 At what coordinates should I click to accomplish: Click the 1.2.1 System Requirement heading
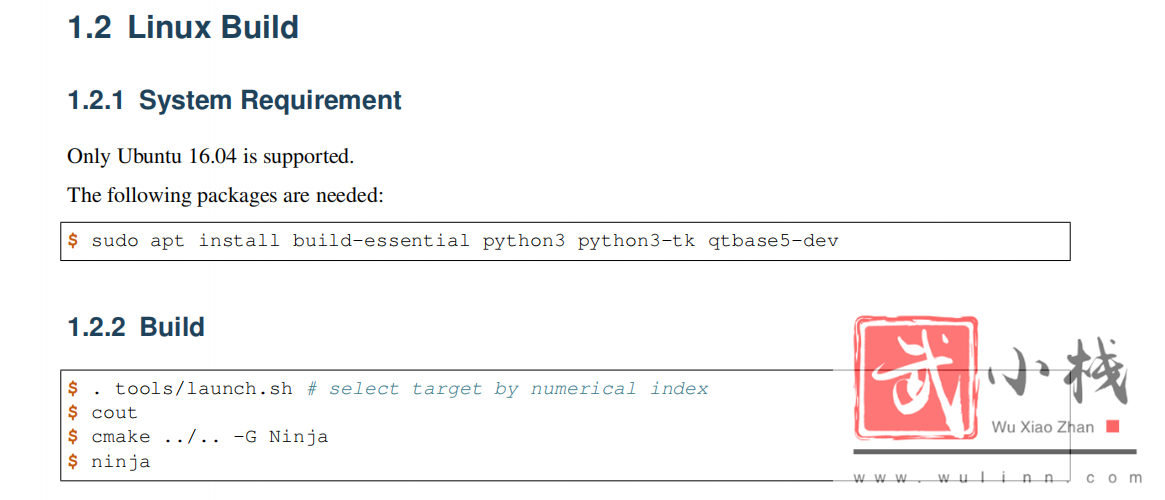[x=235, y=100]
